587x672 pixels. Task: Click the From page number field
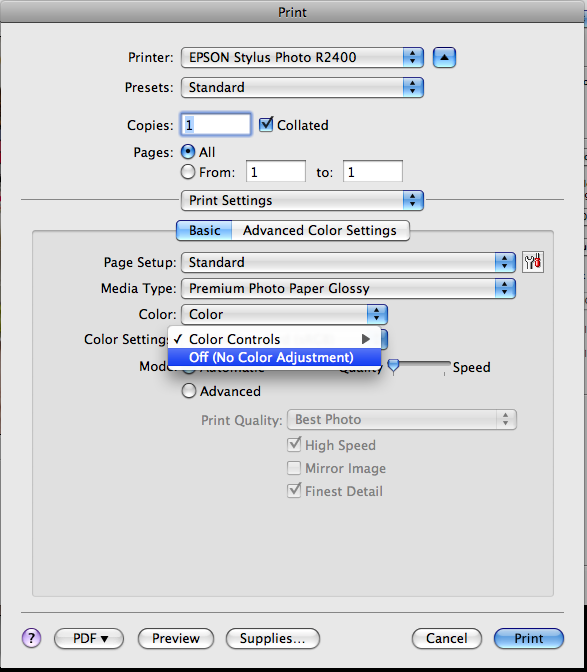[x=276, y=172]
